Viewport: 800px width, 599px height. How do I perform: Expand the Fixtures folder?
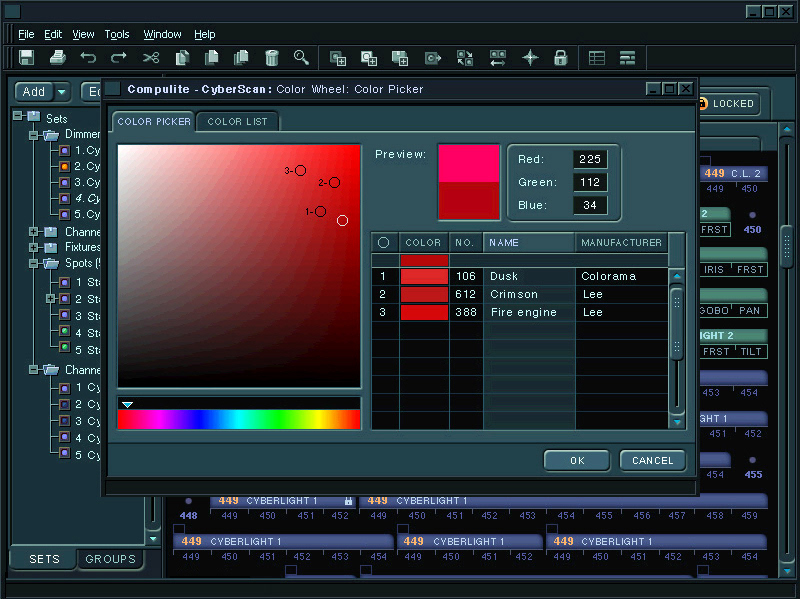tap(34, 248)
